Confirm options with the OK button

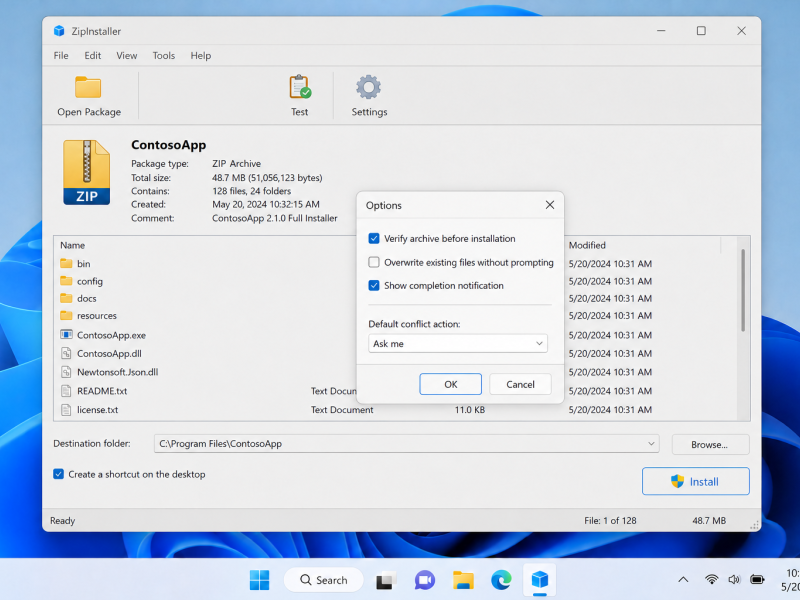click(x=451, y=384)
